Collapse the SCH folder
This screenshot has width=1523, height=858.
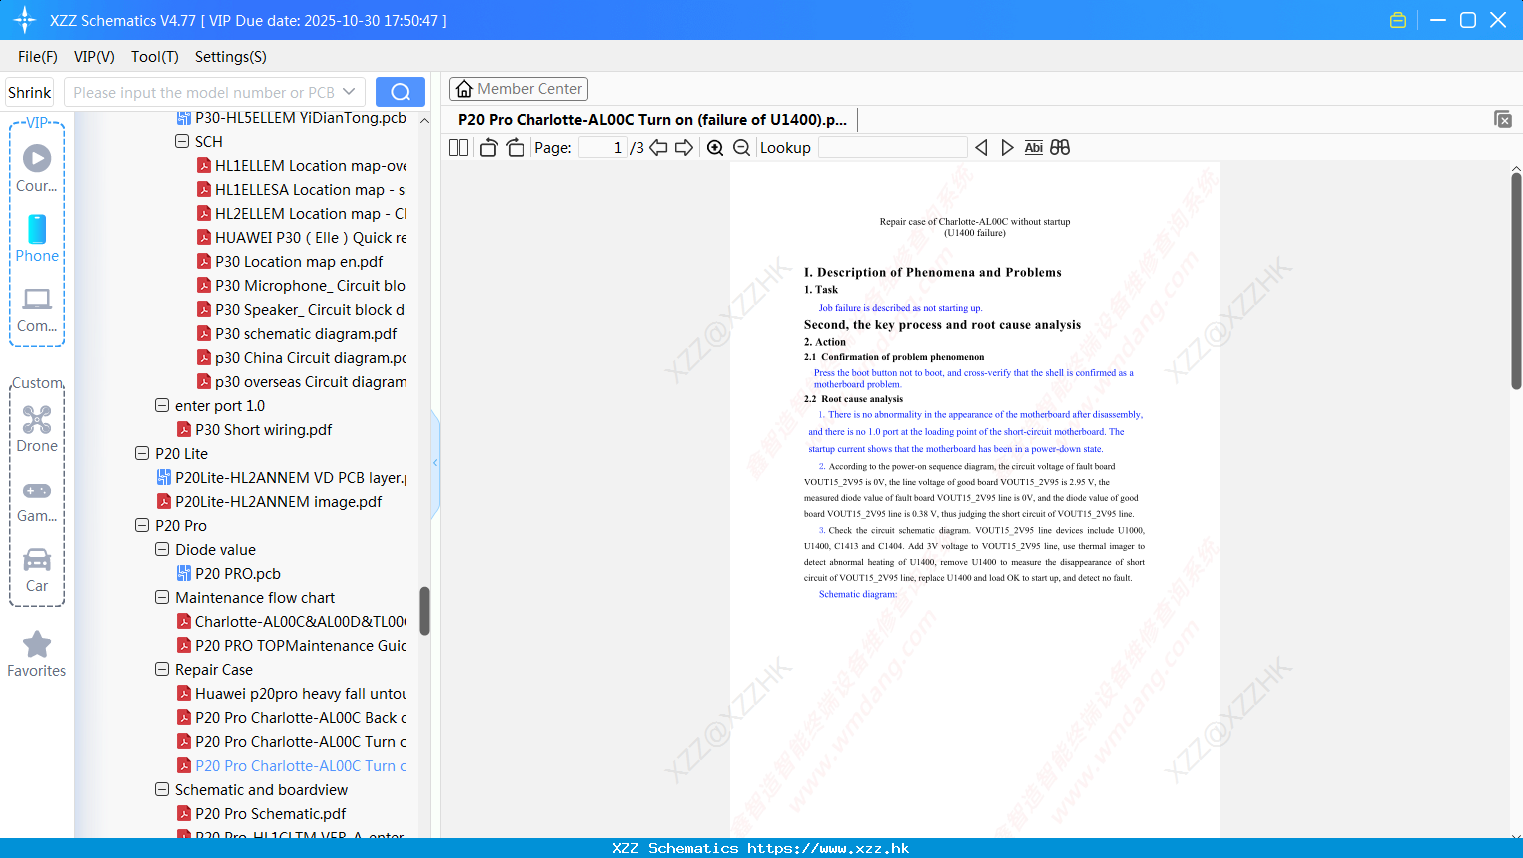click(182, 142)
